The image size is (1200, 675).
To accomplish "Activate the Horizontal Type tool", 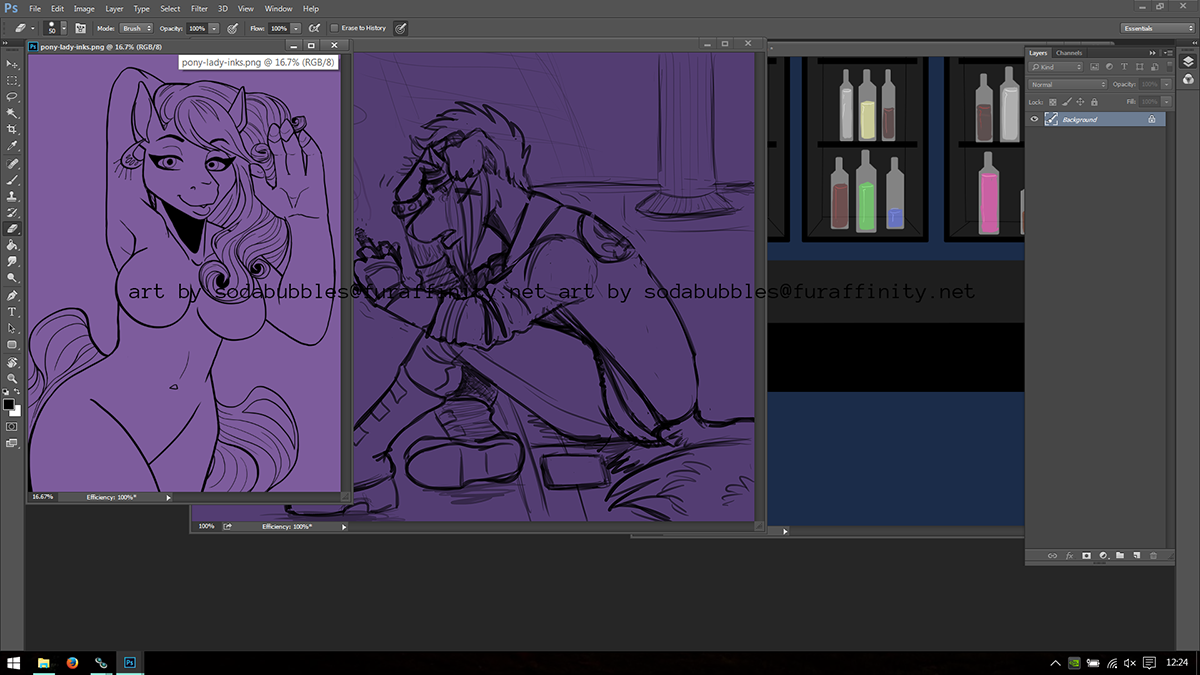I will tap(12, 312).
